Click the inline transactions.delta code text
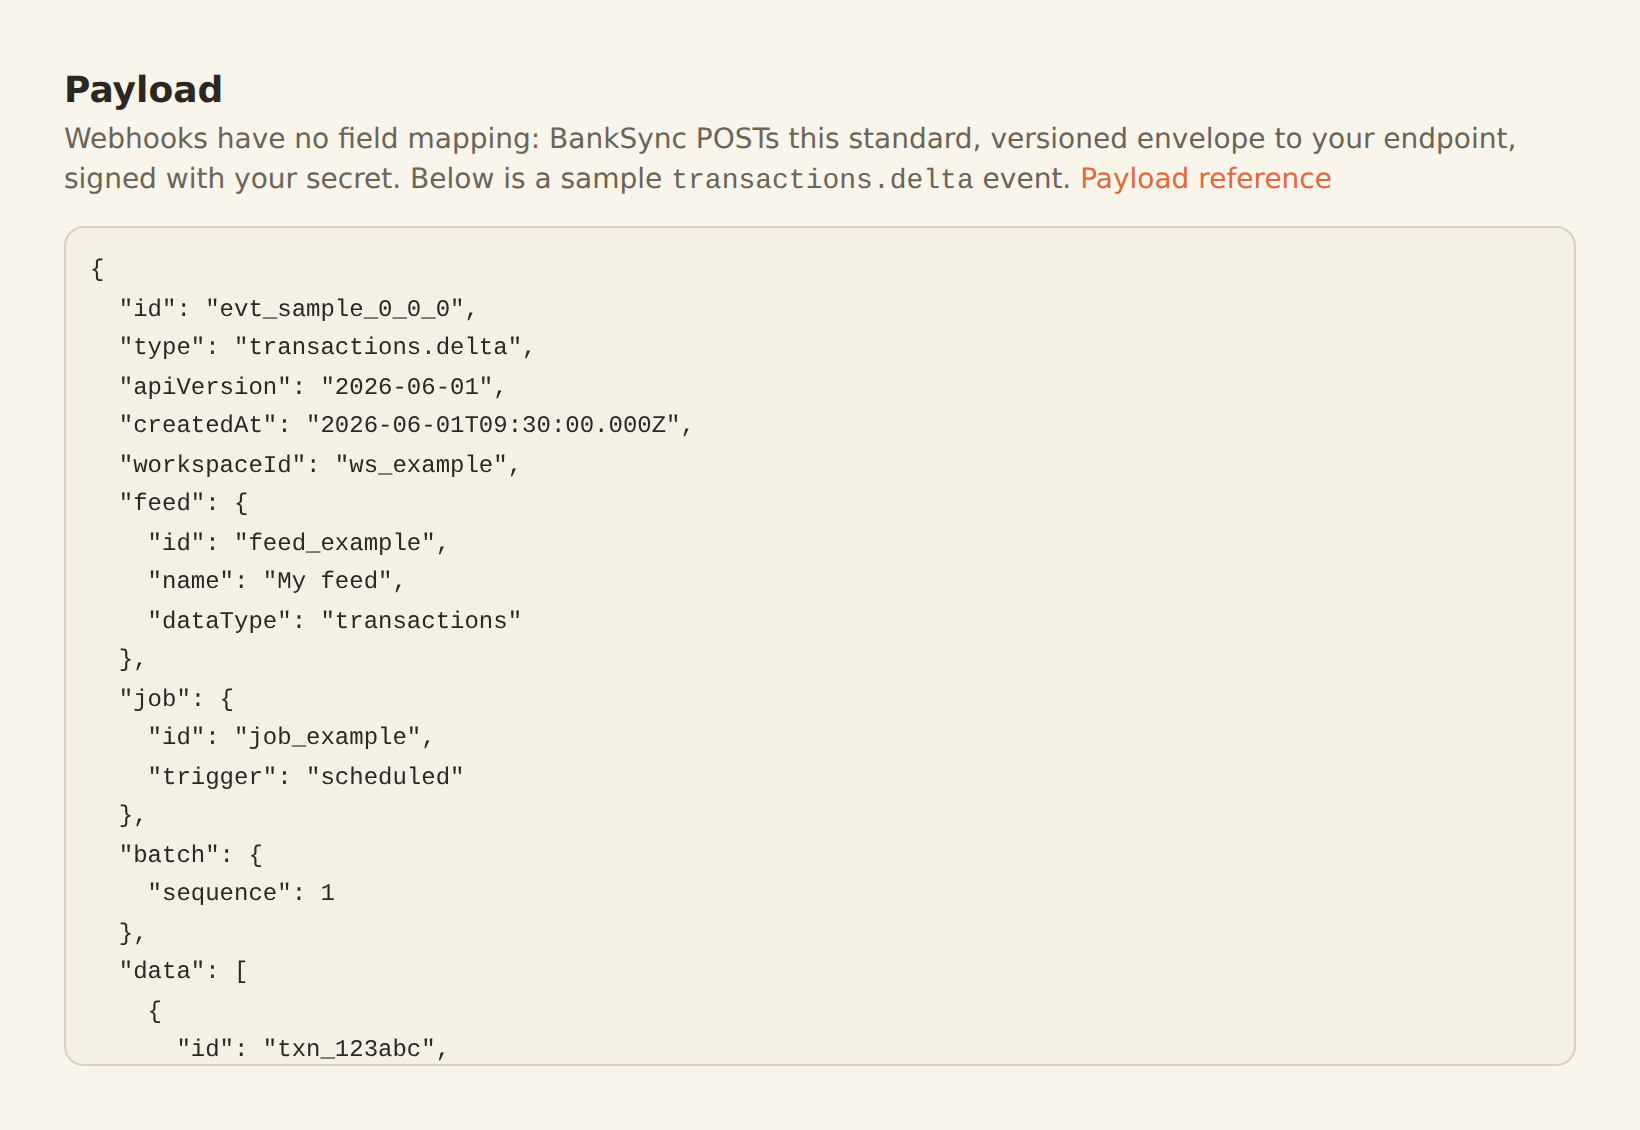 (x=822, y=179)
